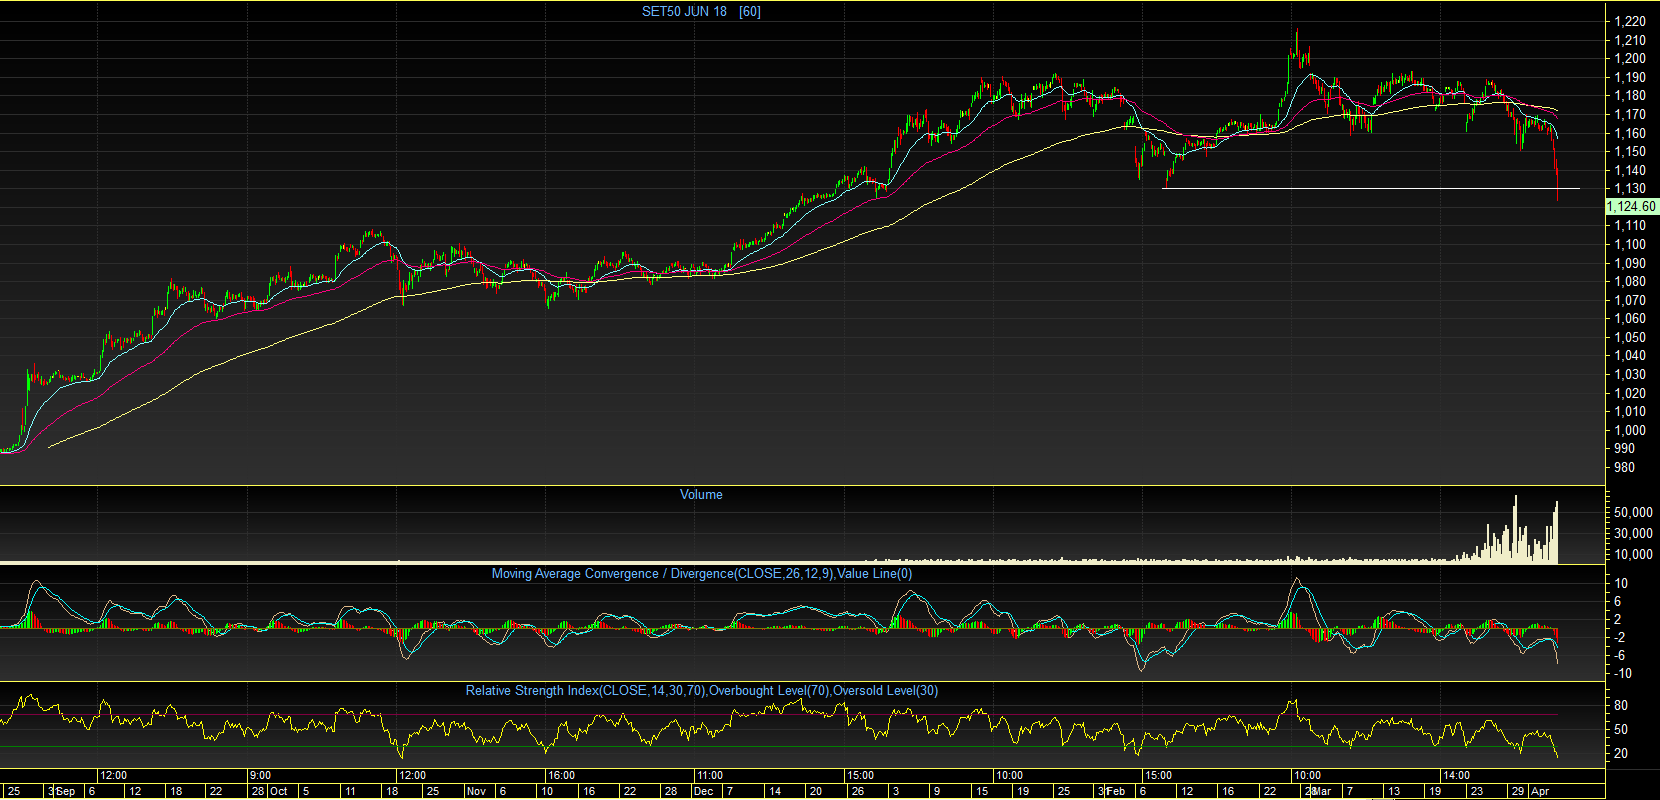Click the current price tag 1,124.60
The image size is (1660, 800).
(1631, 207)
